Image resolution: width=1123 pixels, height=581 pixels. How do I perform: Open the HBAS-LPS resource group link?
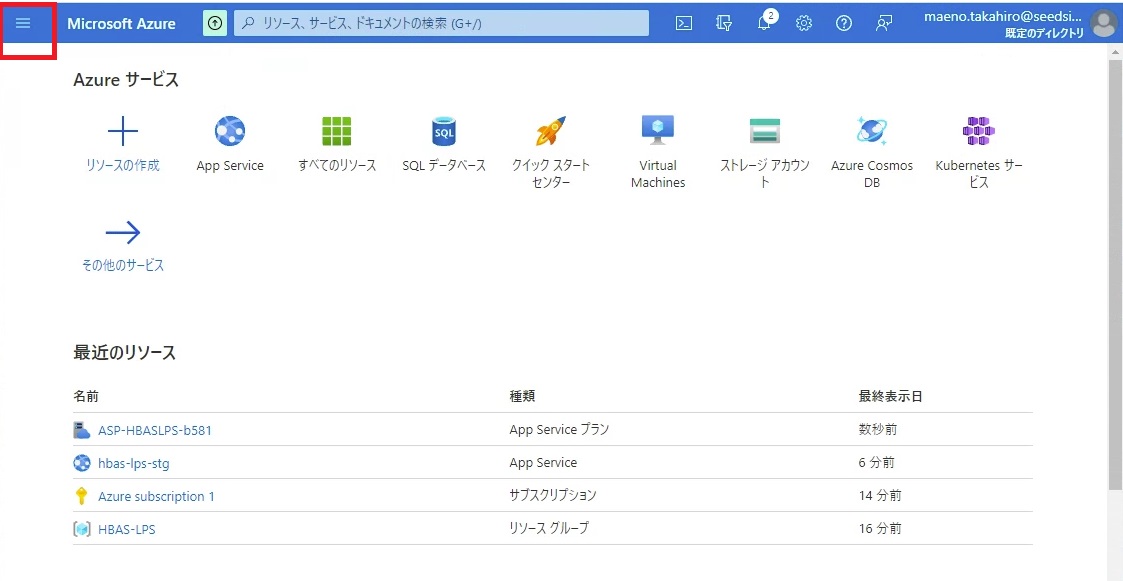coord(127,529)
